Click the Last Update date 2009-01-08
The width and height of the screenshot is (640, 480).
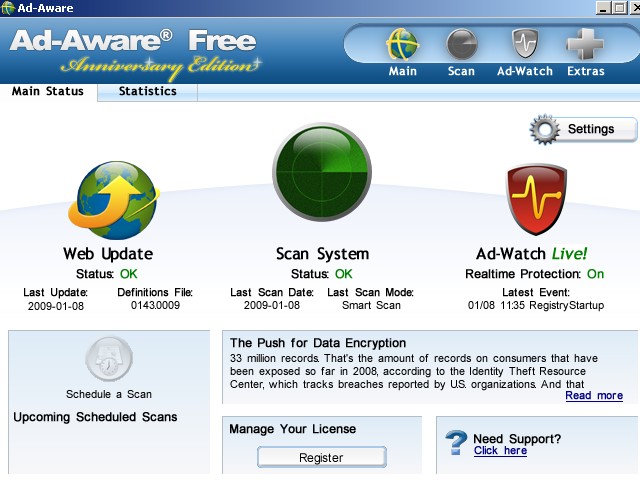56,306
